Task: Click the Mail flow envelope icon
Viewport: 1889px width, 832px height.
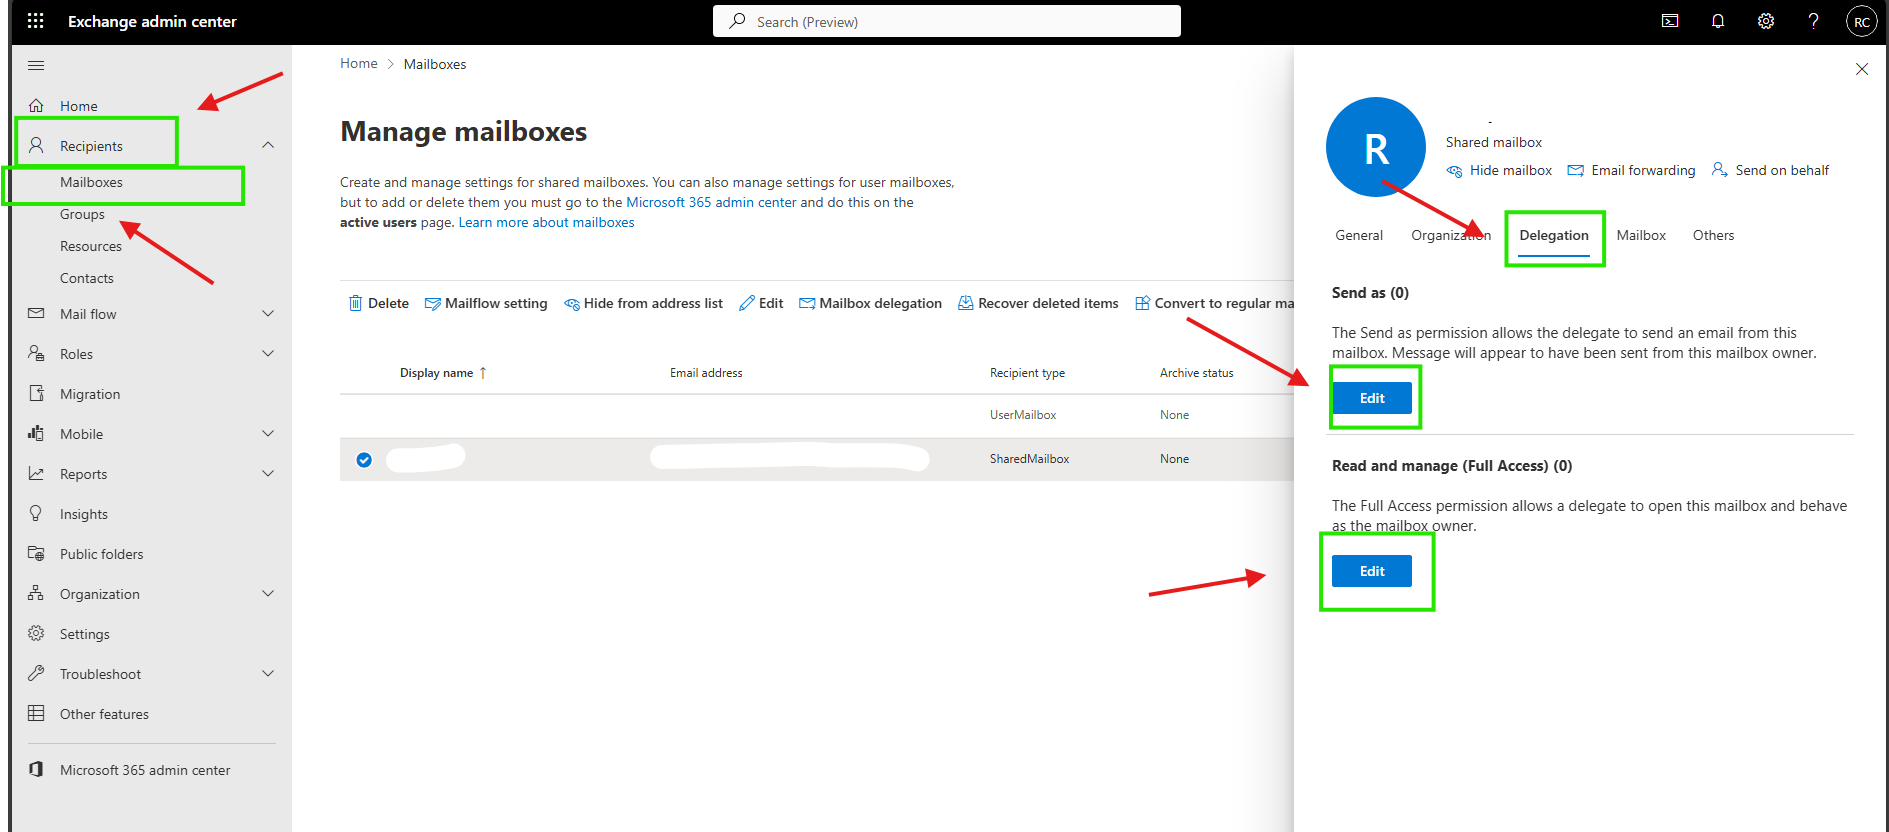Action: pyautogui.click(x=36, y=314)
